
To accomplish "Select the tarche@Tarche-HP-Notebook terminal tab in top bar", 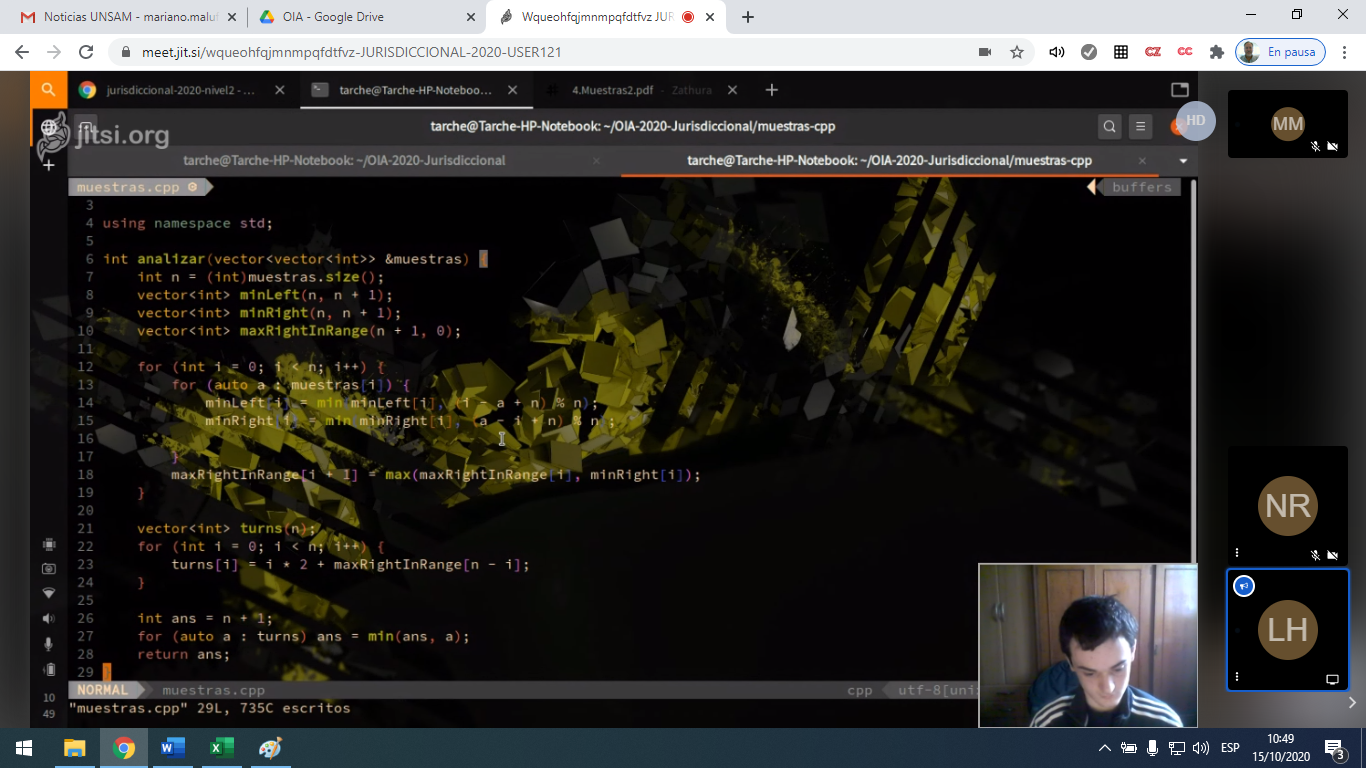I will (414, 90).
